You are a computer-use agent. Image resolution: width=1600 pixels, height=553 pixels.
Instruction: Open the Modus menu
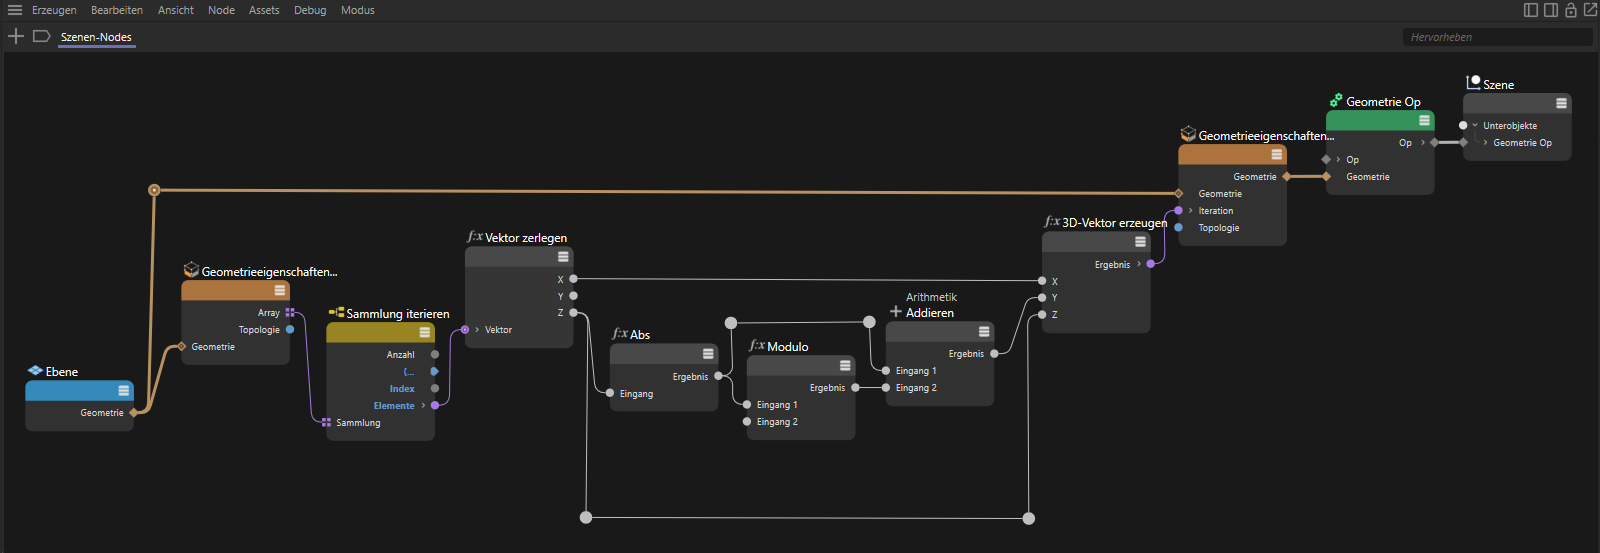point(358,10)
